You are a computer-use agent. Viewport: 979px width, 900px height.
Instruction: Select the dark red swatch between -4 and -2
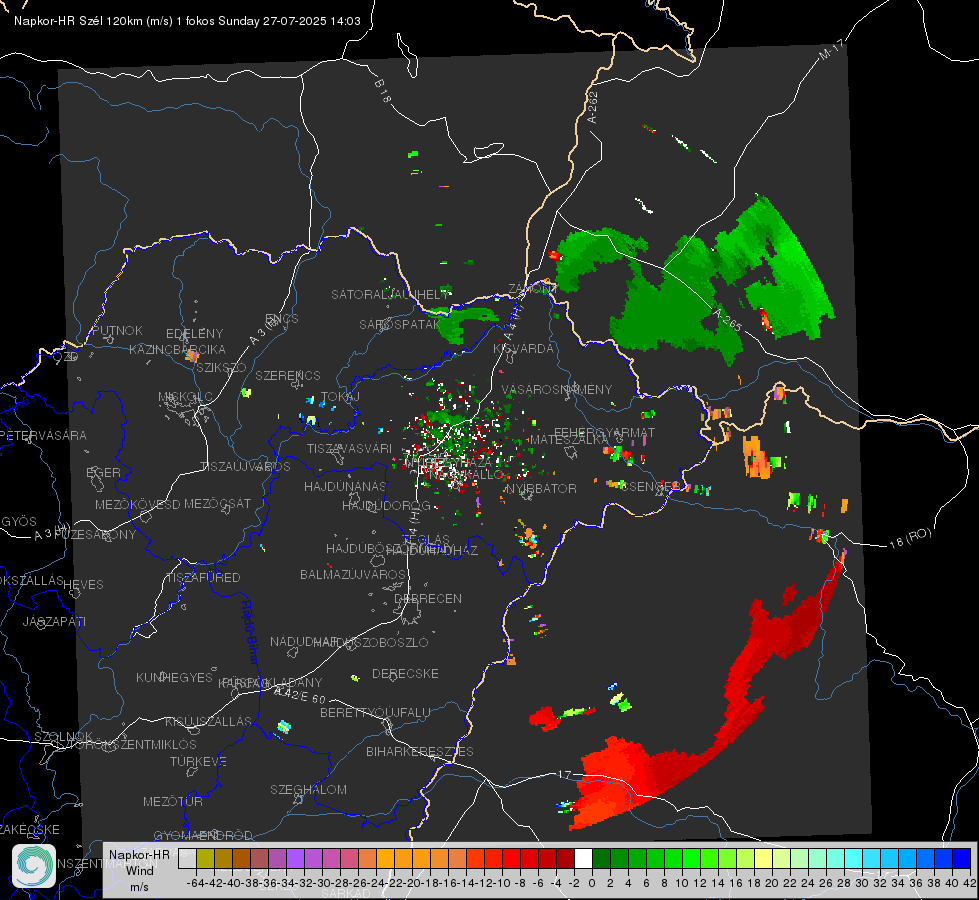tap(565, 858)
